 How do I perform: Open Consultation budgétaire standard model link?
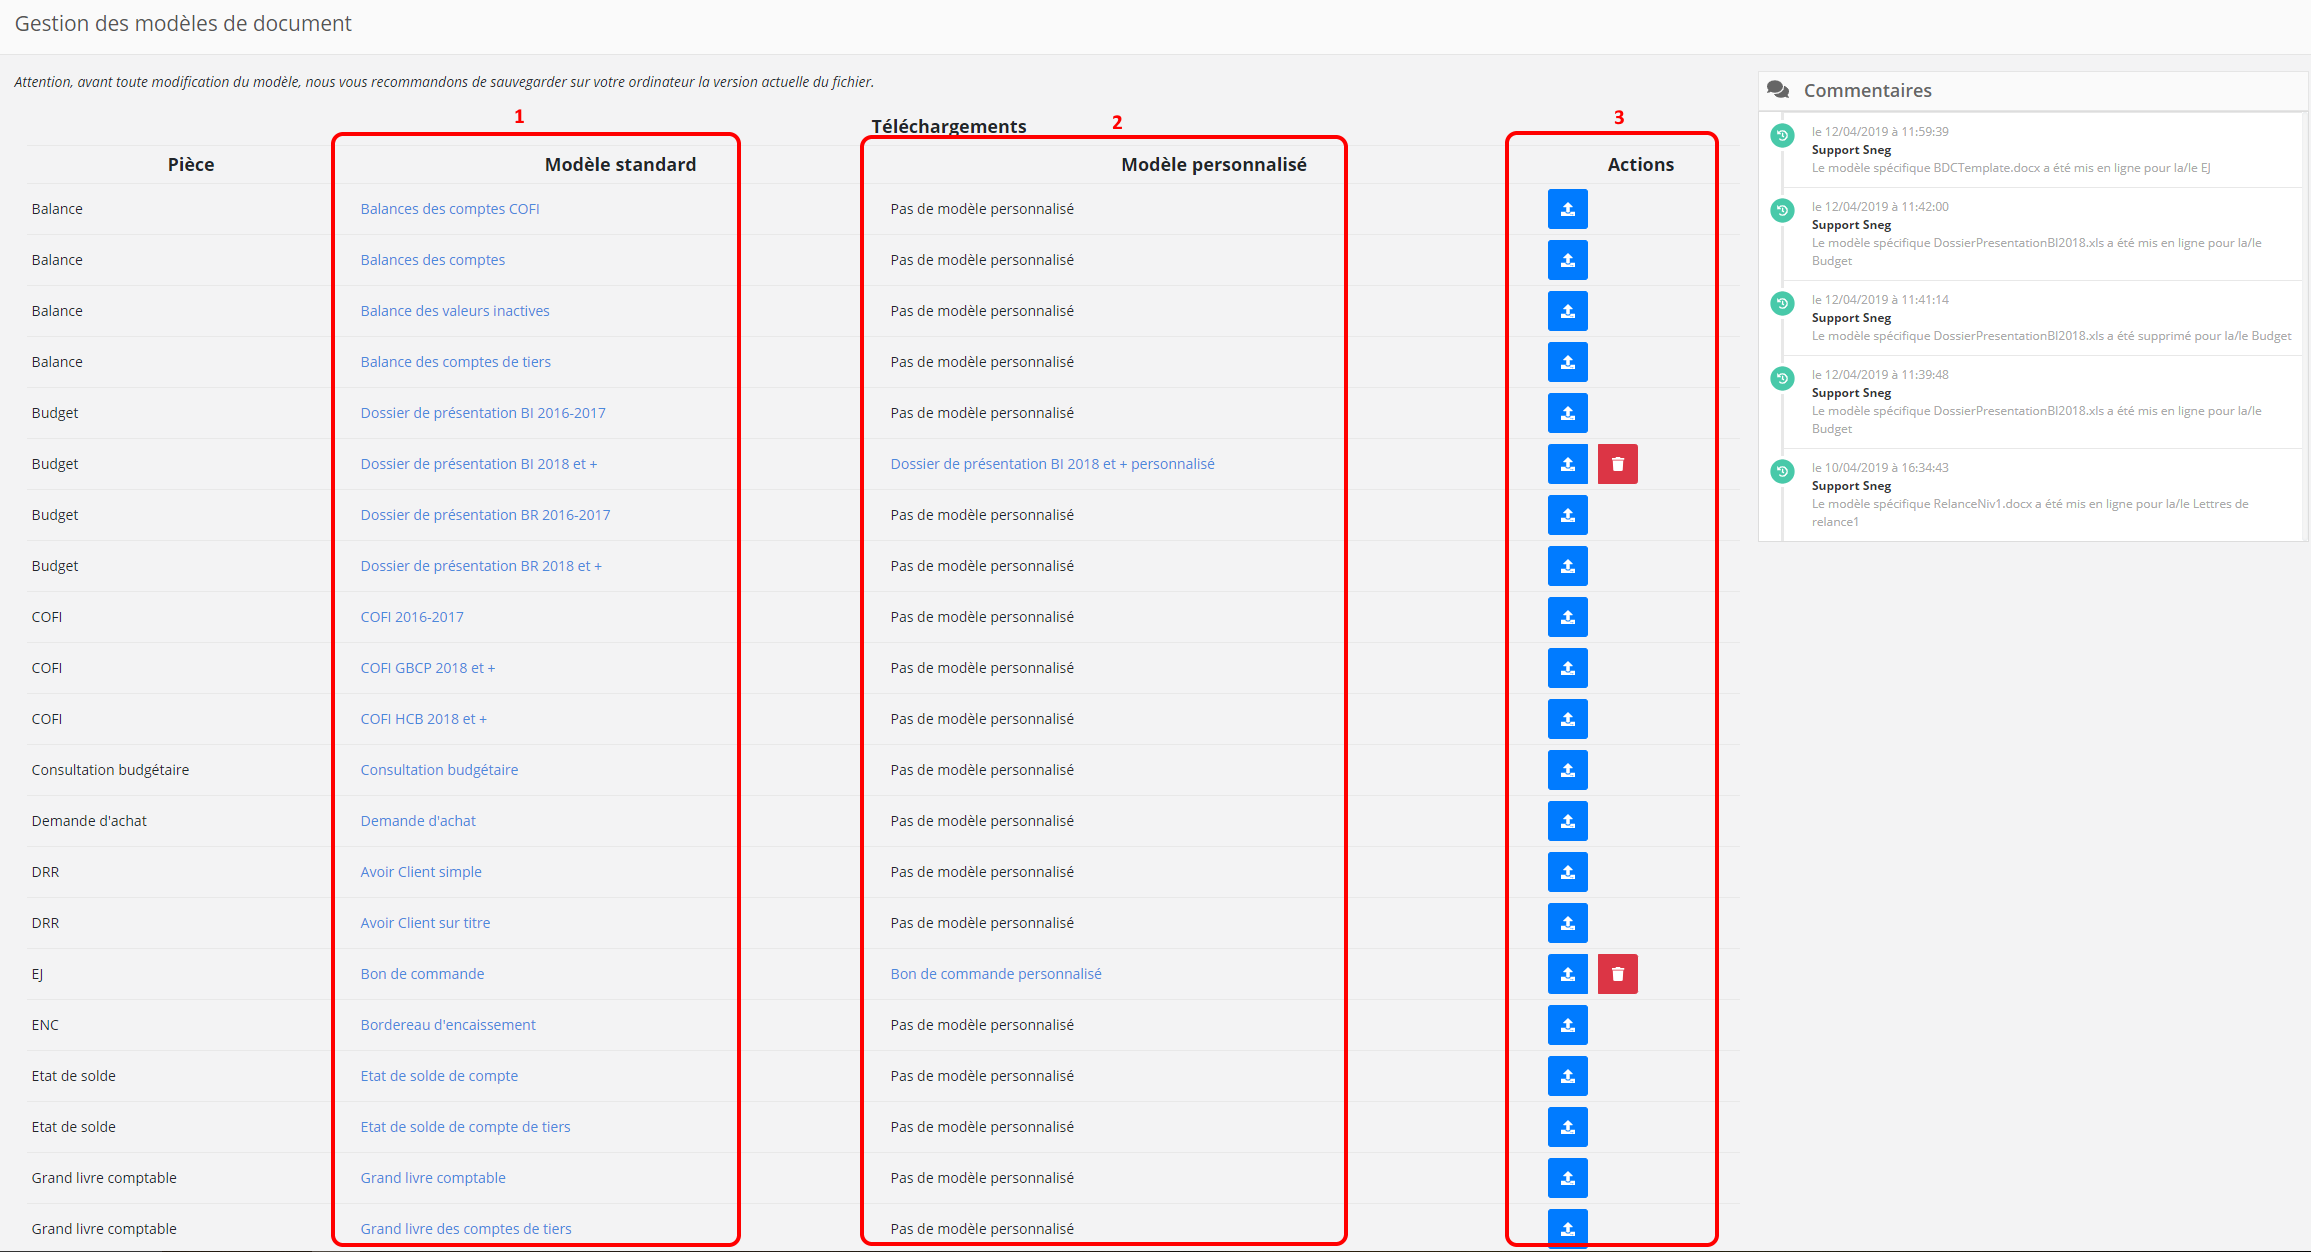(439, 770)
